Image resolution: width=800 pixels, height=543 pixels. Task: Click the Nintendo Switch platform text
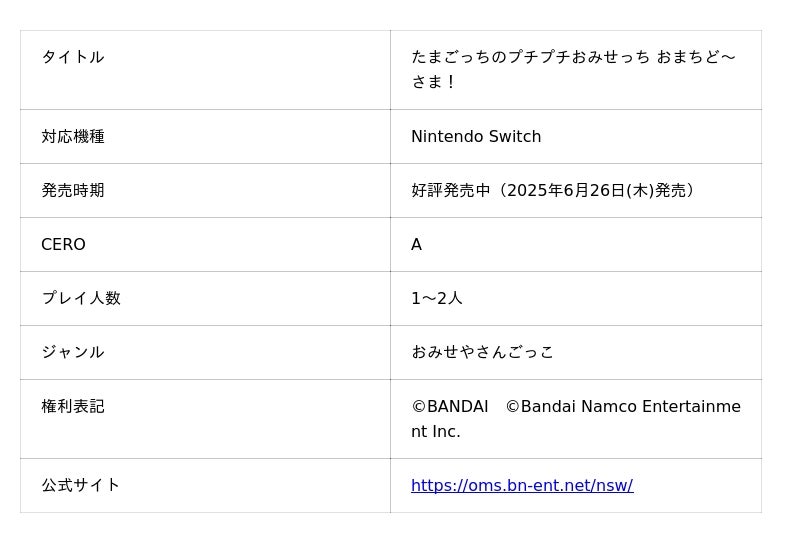click(476, 137)
